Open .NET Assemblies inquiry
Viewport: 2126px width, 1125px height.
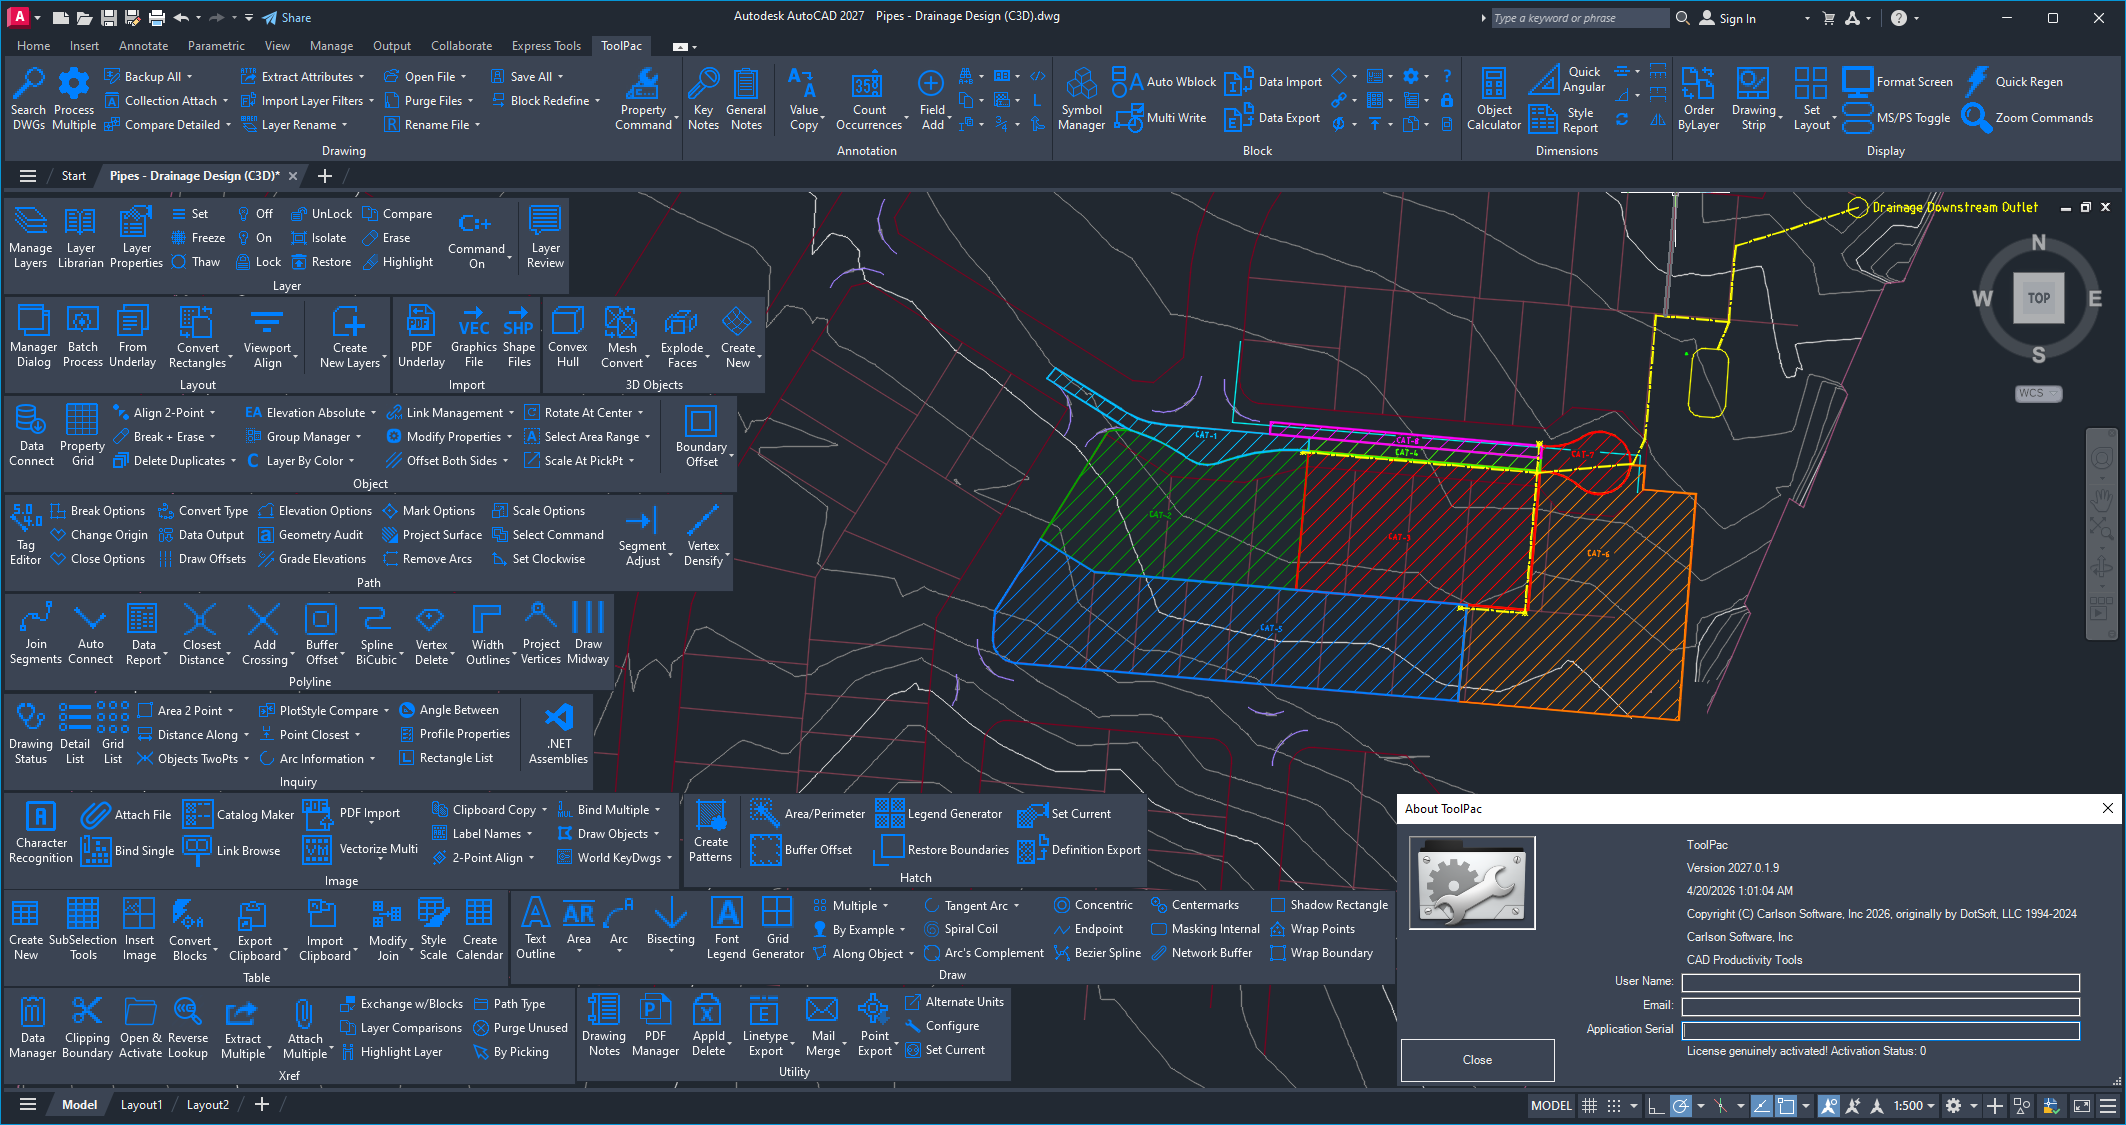(558, 733)
